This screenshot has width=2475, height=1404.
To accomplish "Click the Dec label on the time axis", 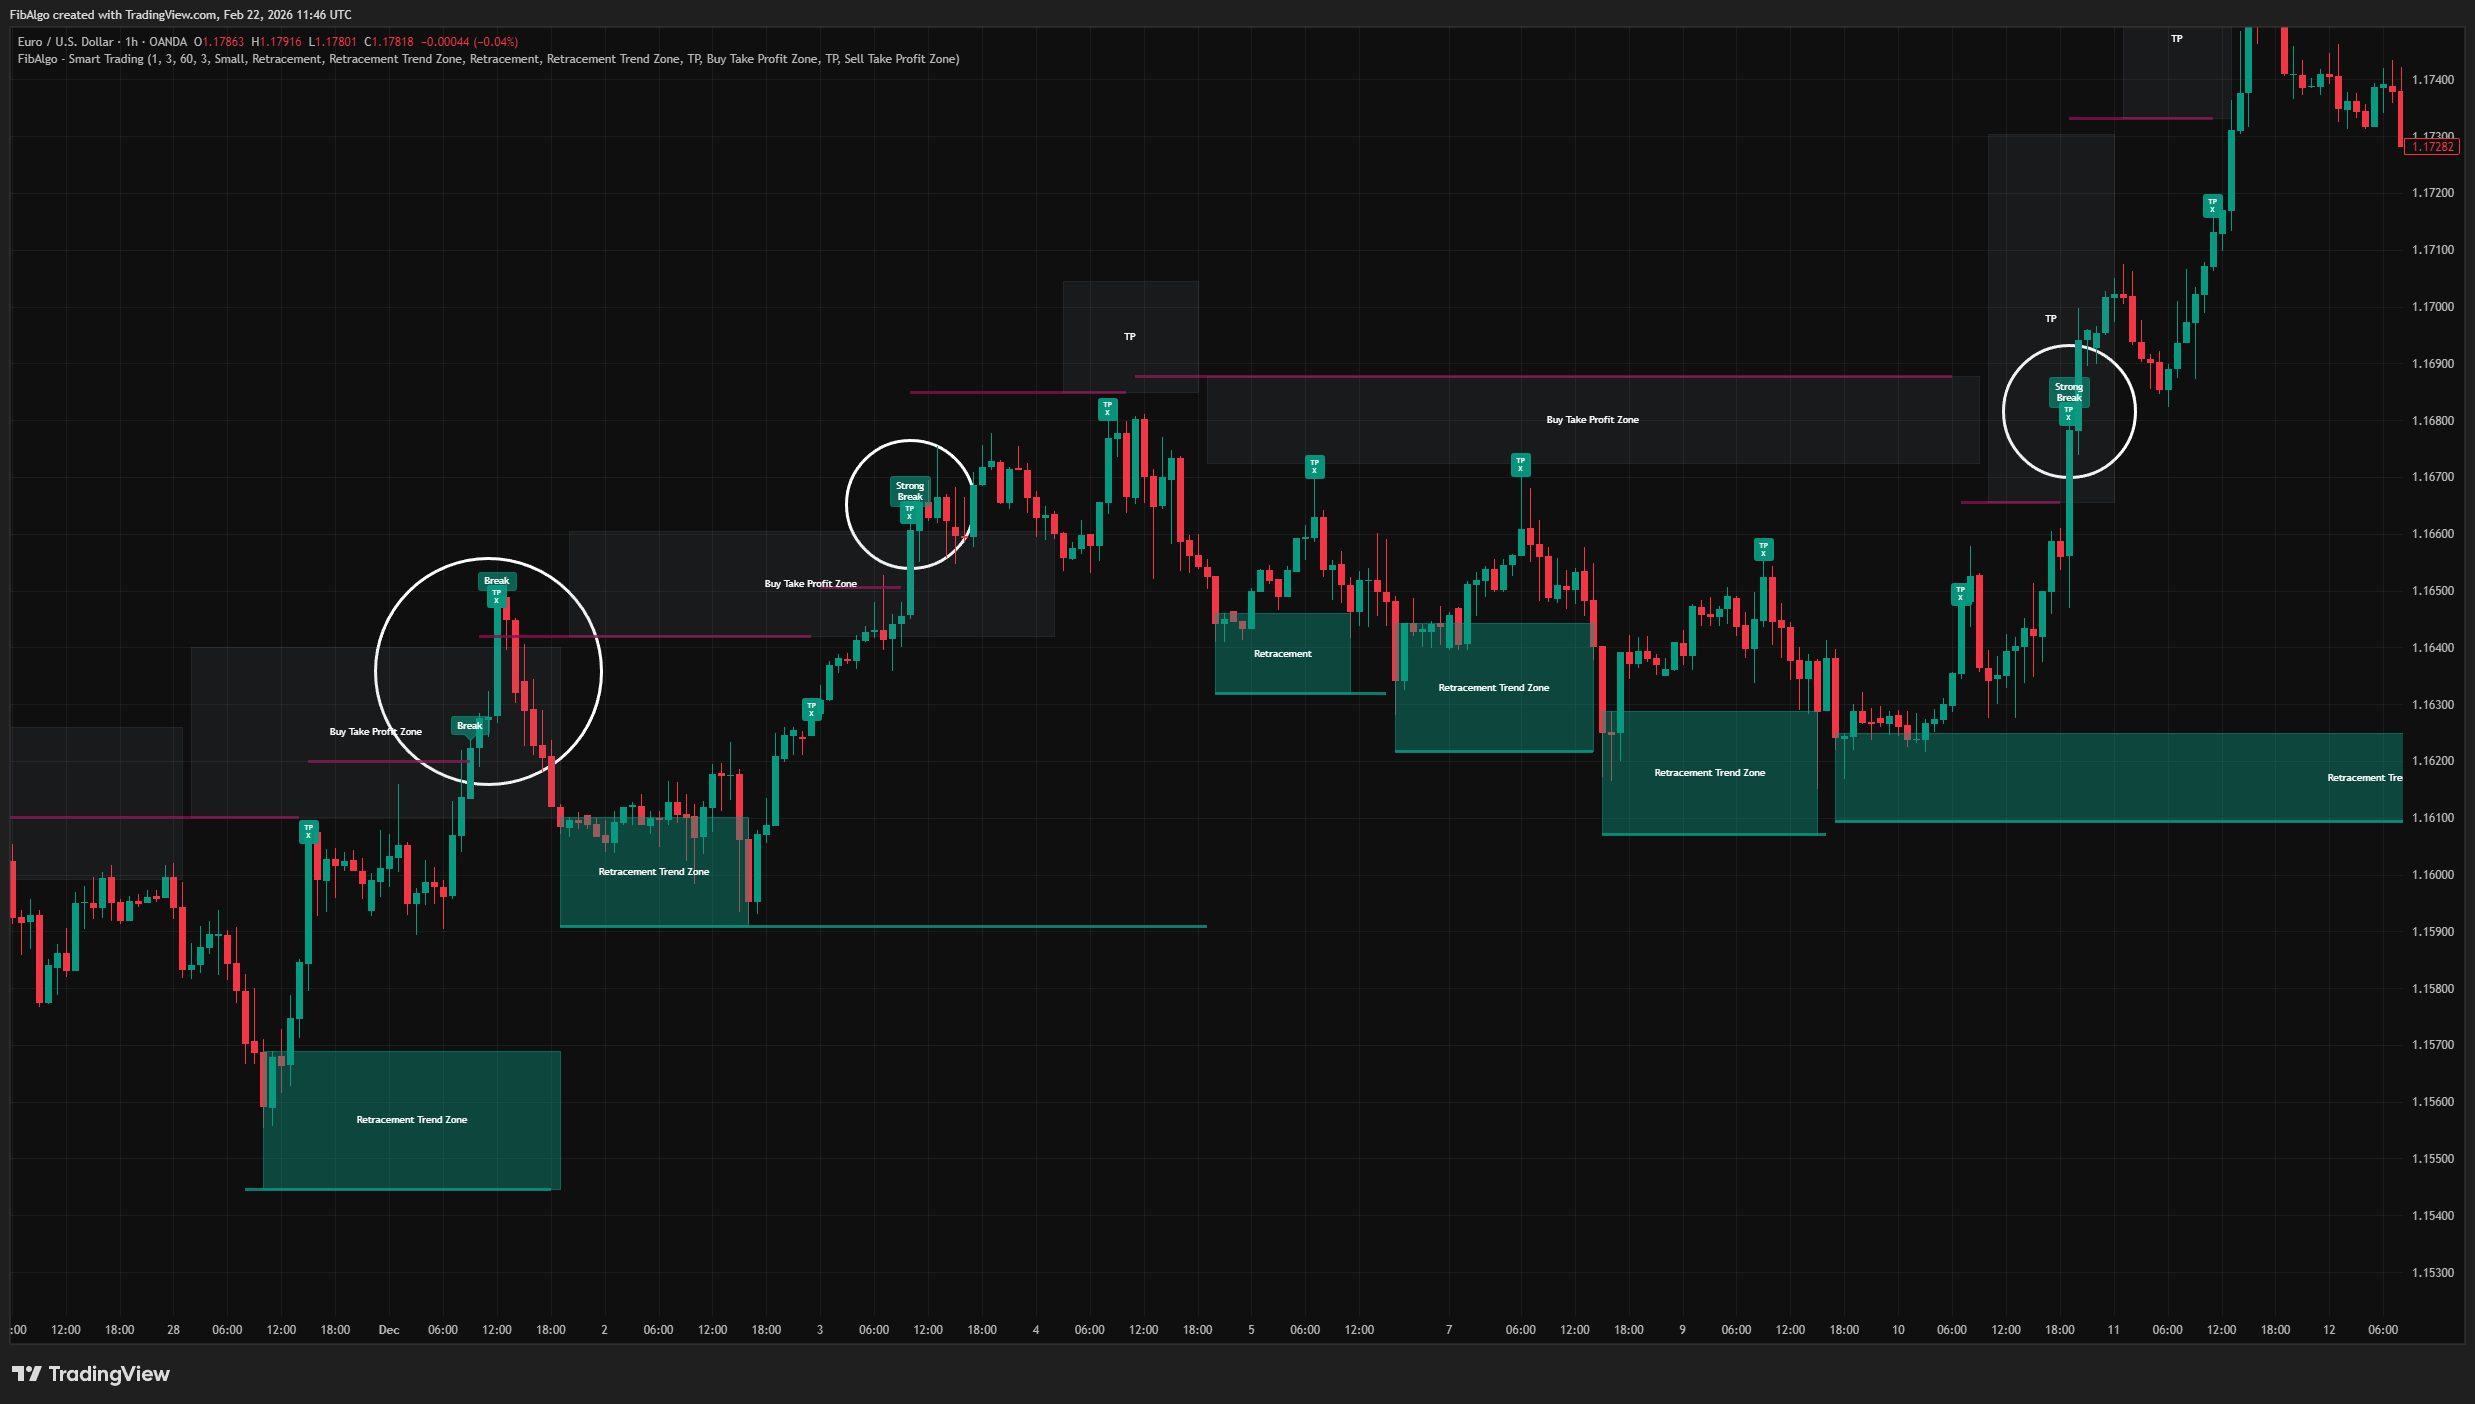I will click(x=388, y=1330).
